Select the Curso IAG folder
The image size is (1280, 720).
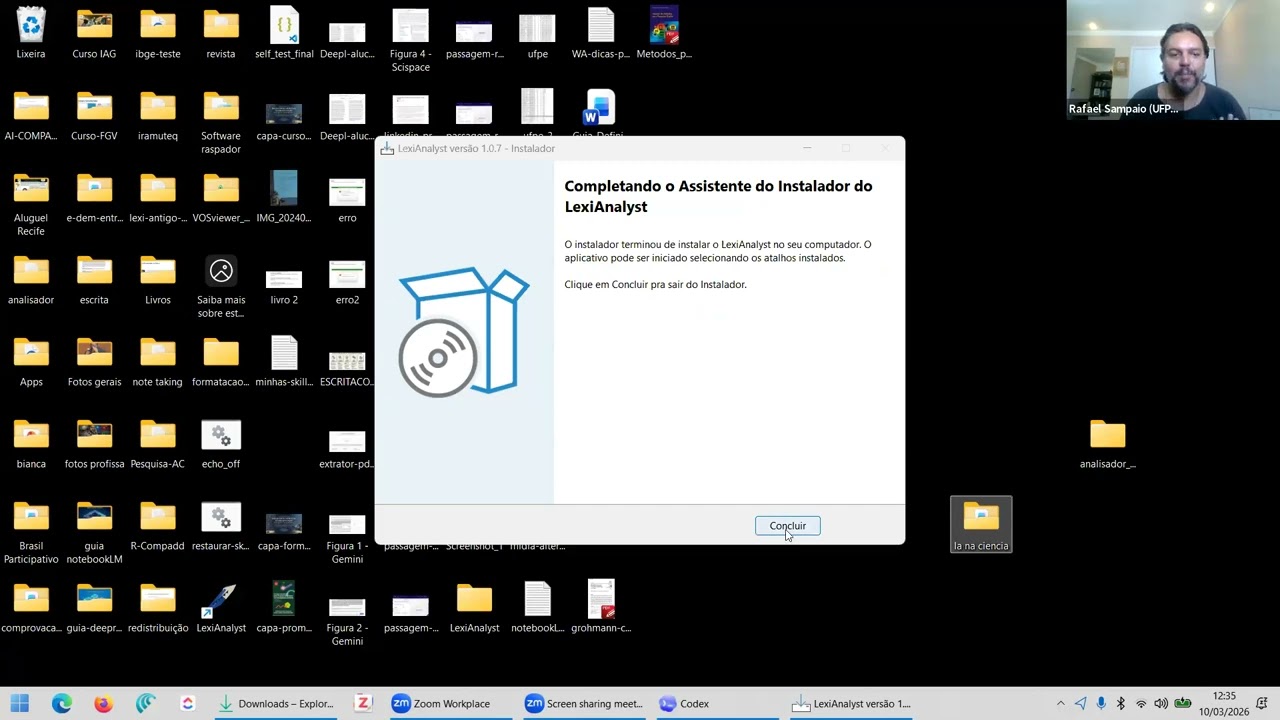94,33
